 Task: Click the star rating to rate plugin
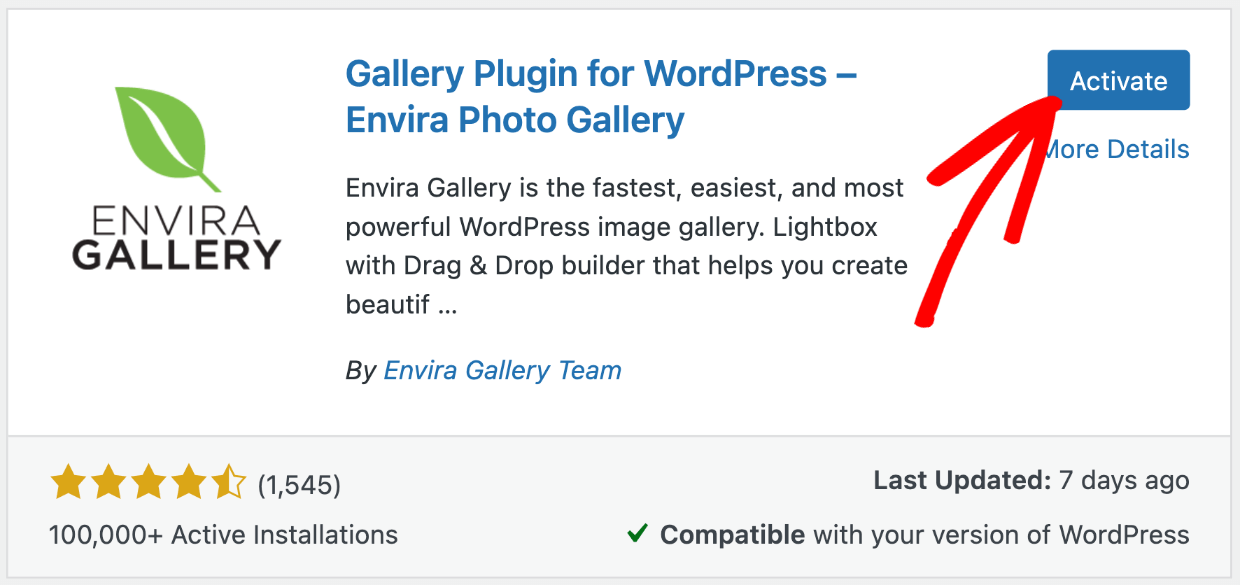coord(148,483)
